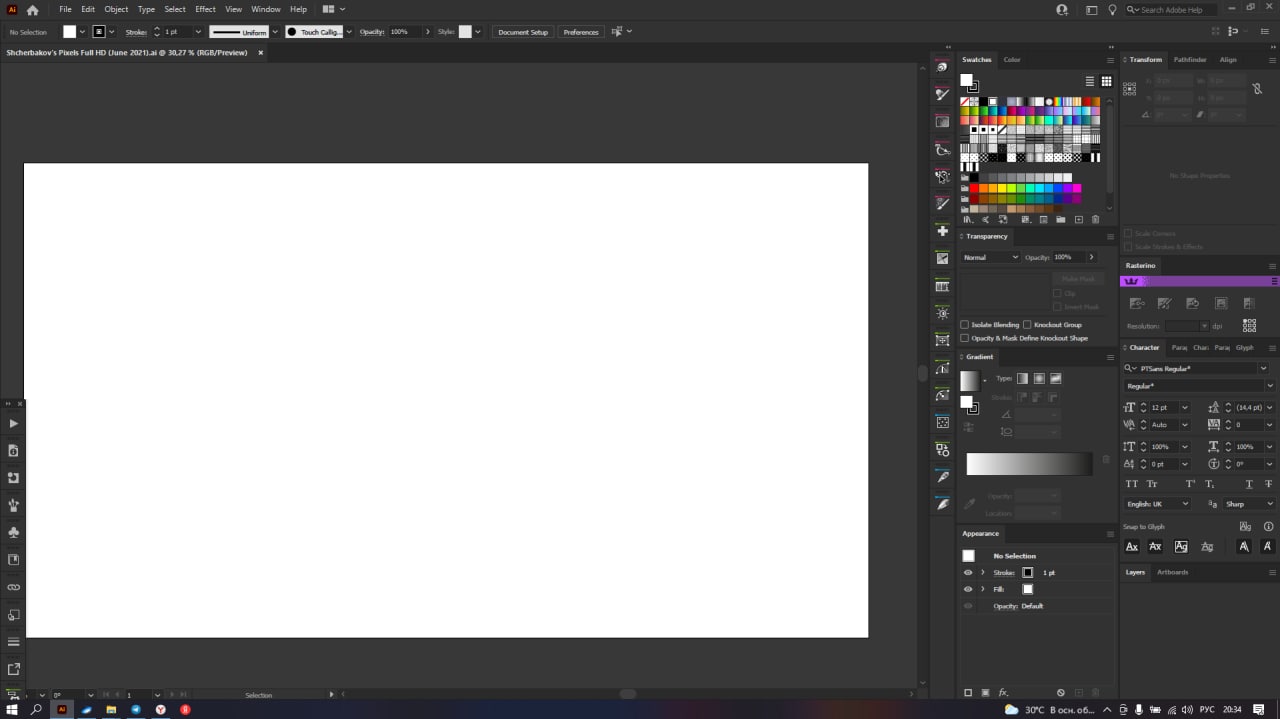The image size is (1280, 719).
Task: Enable the Isolate Blending checkbox
Action: 965,325
